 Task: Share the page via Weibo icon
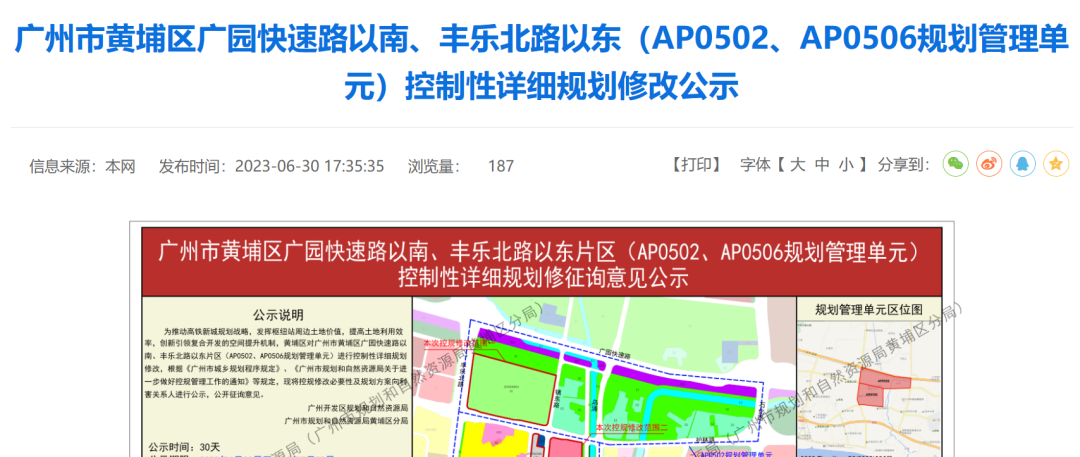click(x=989, y=164)
